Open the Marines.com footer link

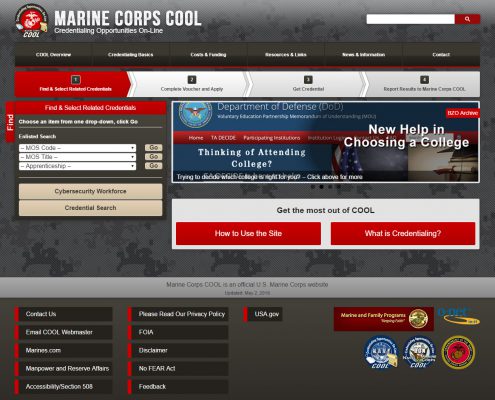pos(63,350)
